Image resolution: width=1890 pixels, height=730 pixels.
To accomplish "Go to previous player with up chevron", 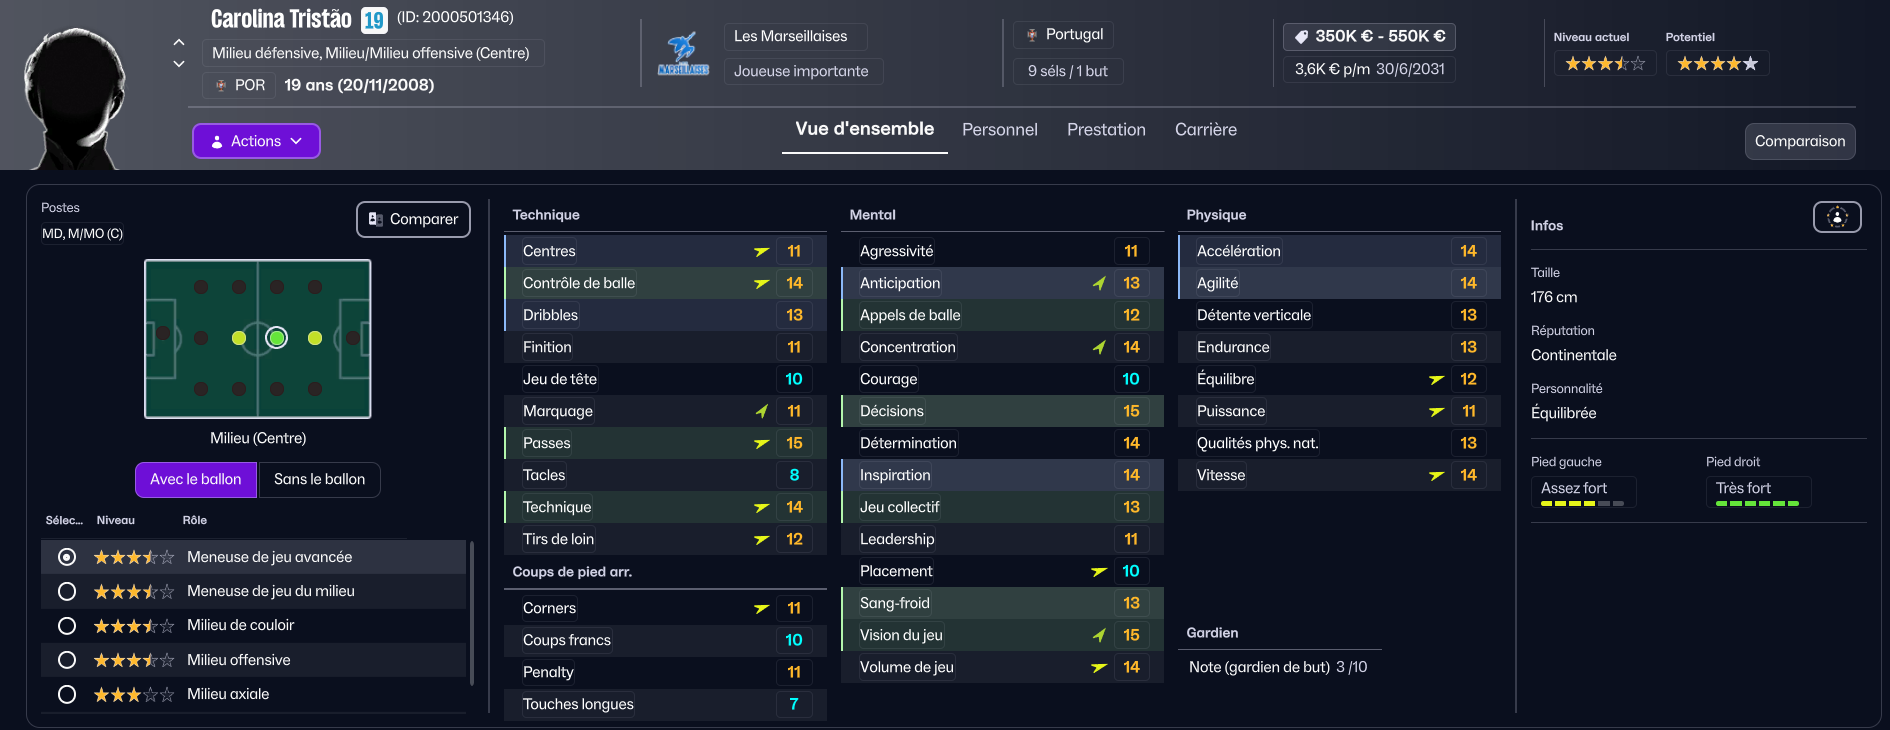I will pos(179,43).
